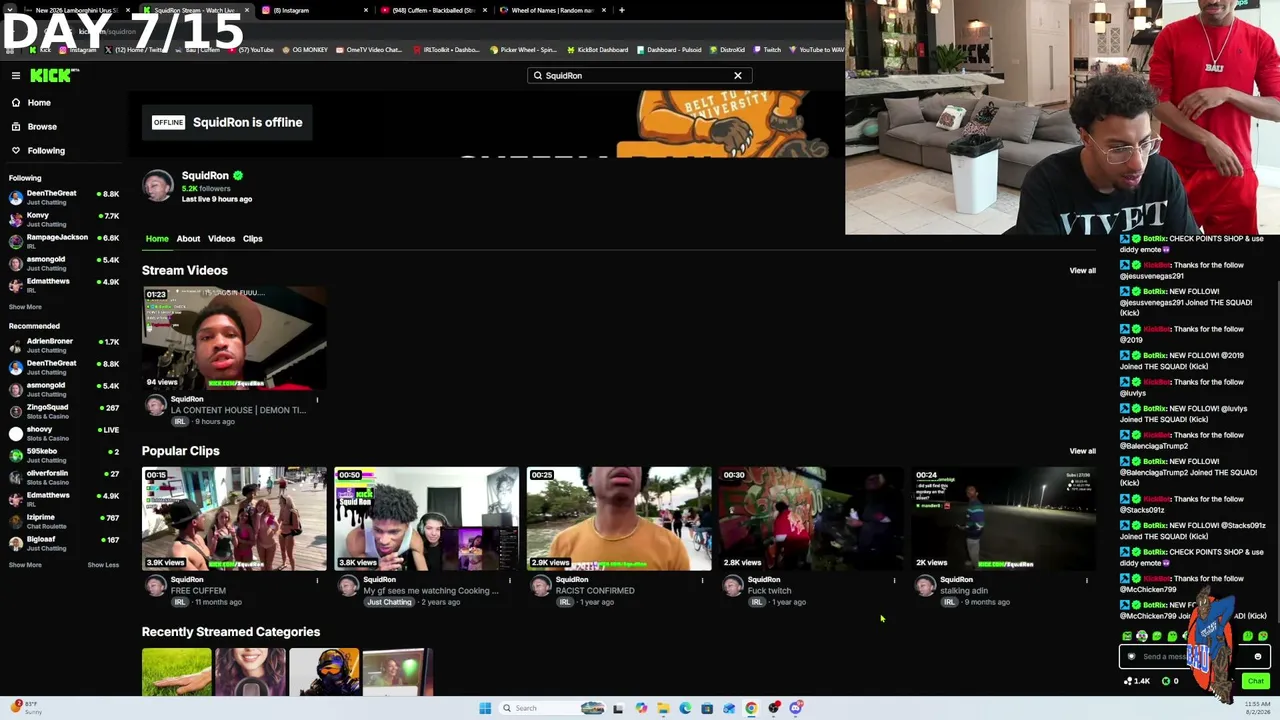
Task: Open options menu for RACIST CONFIRMED clip
Action: [702, 580]
